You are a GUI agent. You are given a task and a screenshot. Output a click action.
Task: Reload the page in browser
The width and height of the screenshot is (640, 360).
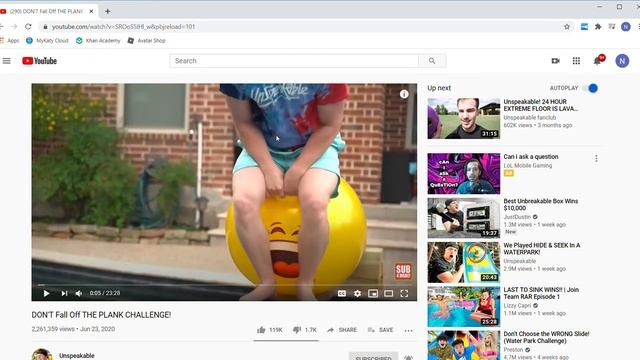(x=28, y=27)
